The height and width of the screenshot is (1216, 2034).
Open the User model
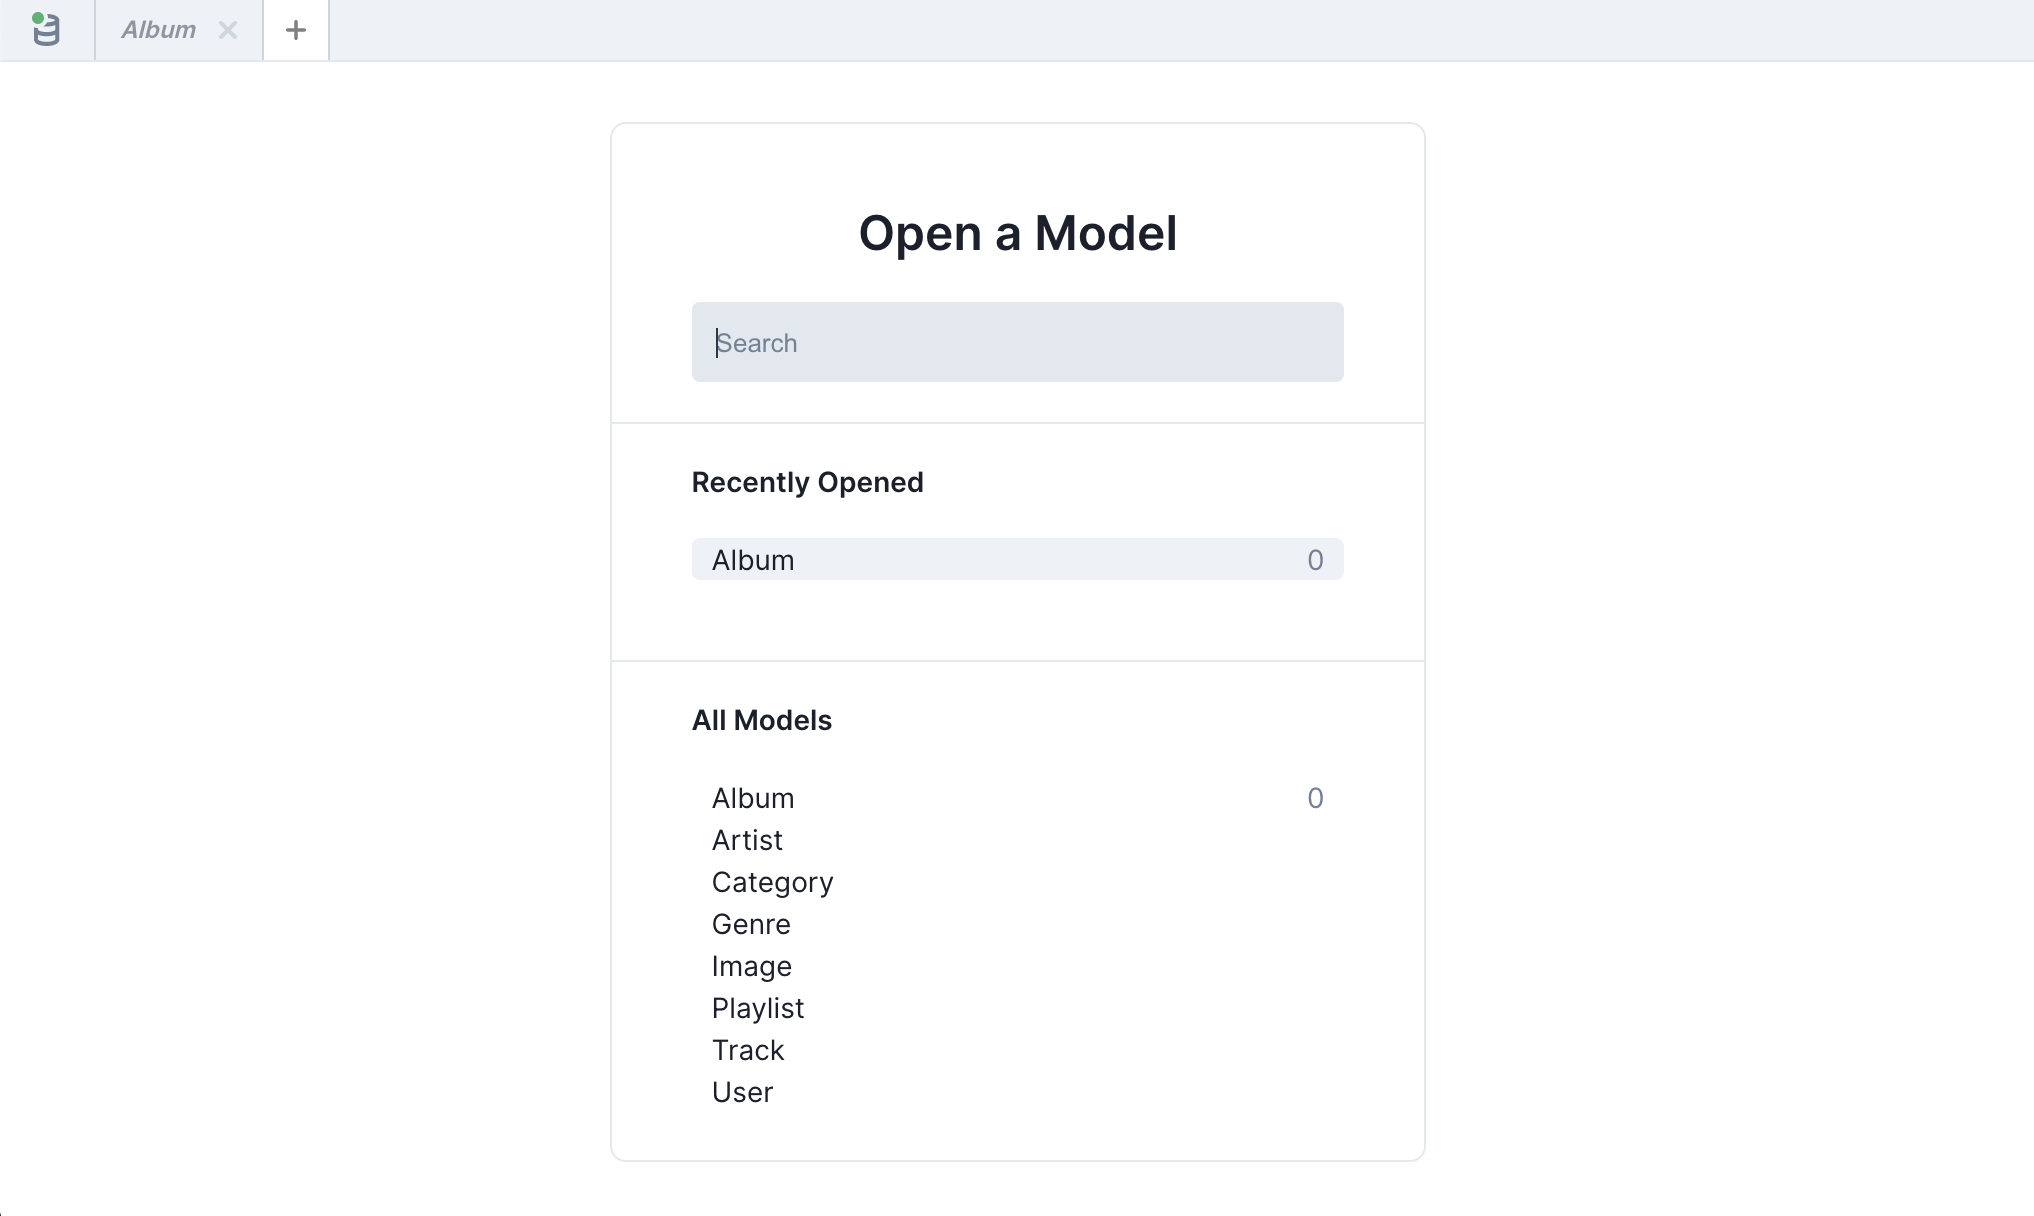tap(742, 1092)
